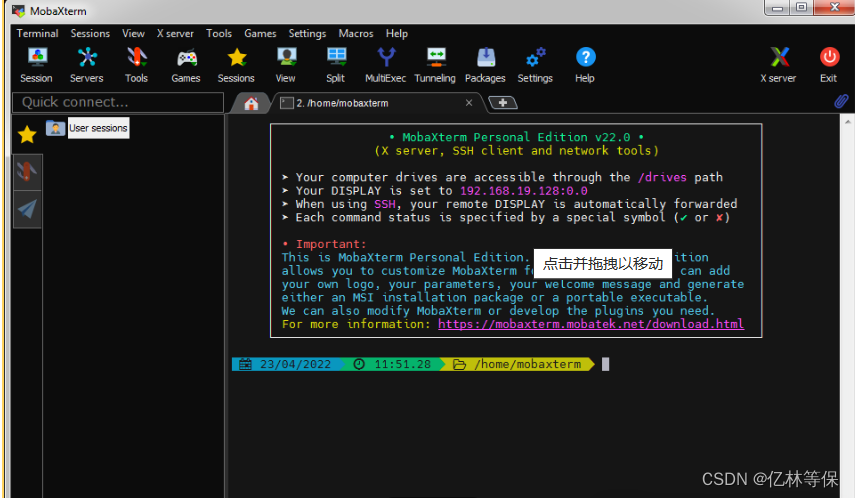Image resolution: width=855 pixels, height=498 pixels.
Task: Focus the Quick connect input field
Action: coord(118,103)
